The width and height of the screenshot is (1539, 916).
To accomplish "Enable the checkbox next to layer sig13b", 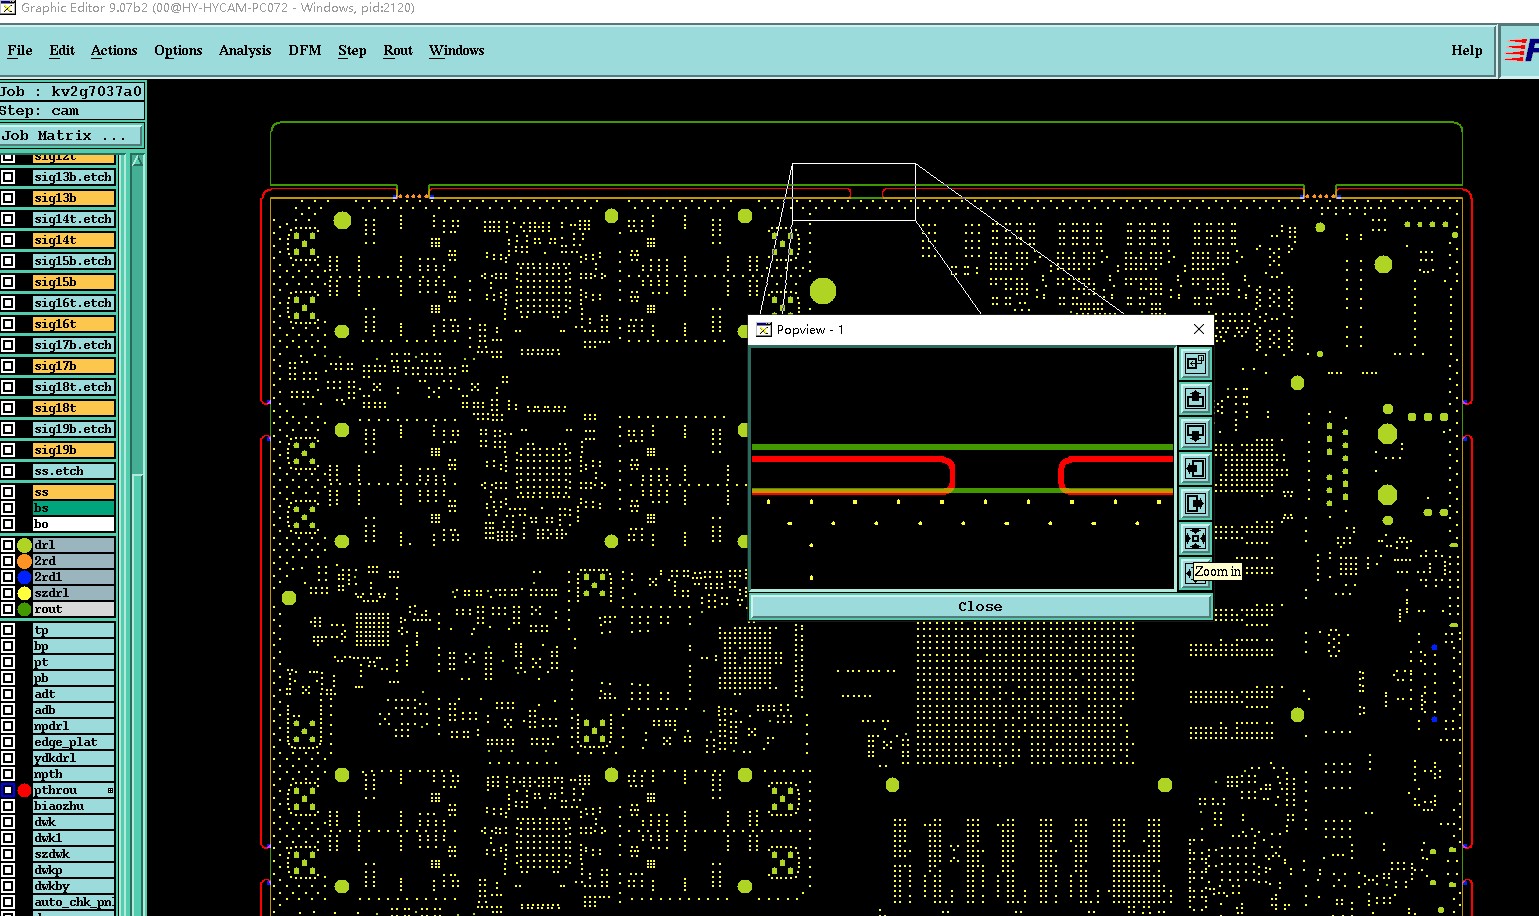I will [8, 198].
